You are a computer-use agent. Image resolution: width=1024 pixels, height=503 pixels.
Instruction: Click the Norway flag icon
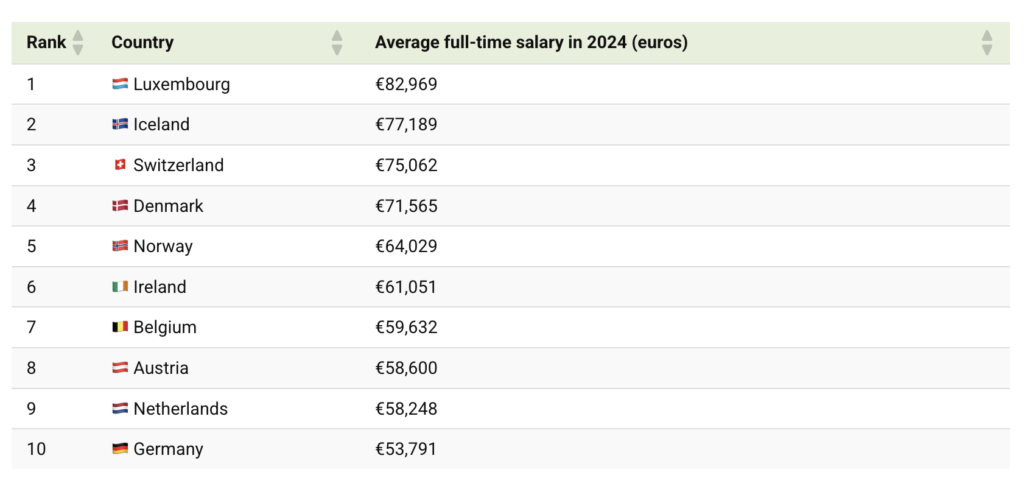click(120, 246)
